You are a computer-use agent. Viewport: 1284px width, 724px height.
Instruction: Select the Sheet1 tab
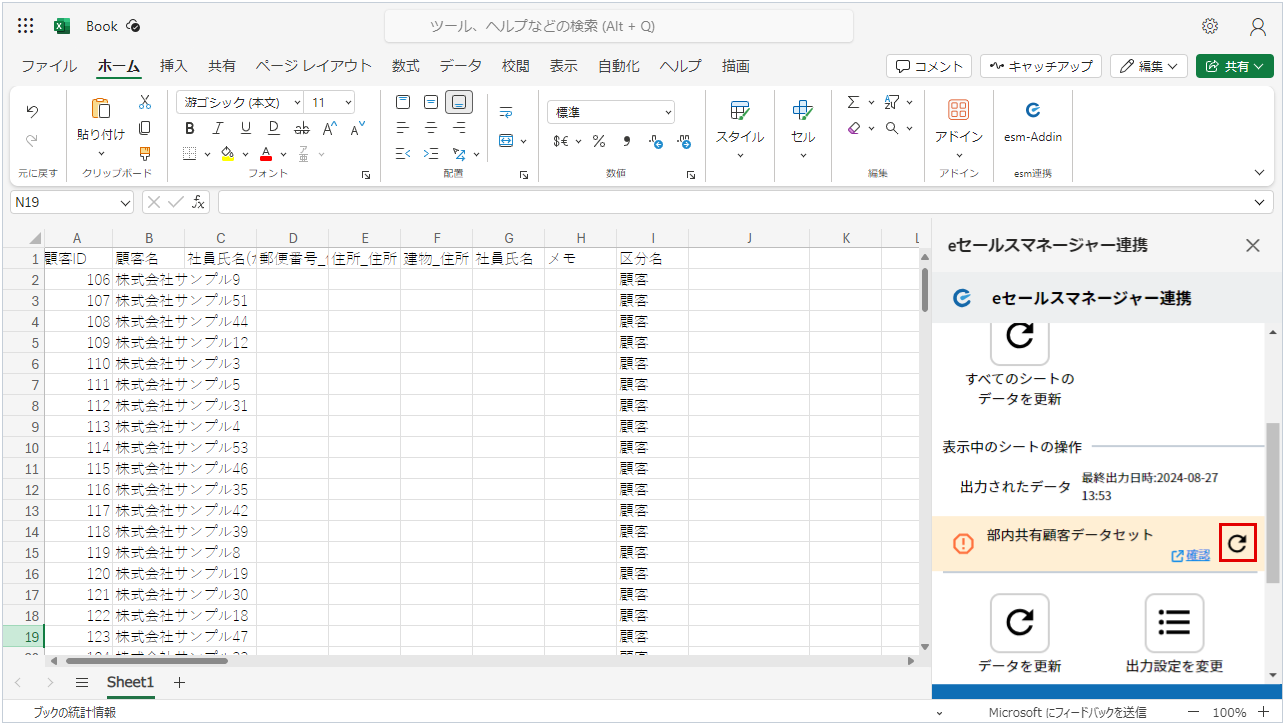click(x=131, y=682)
